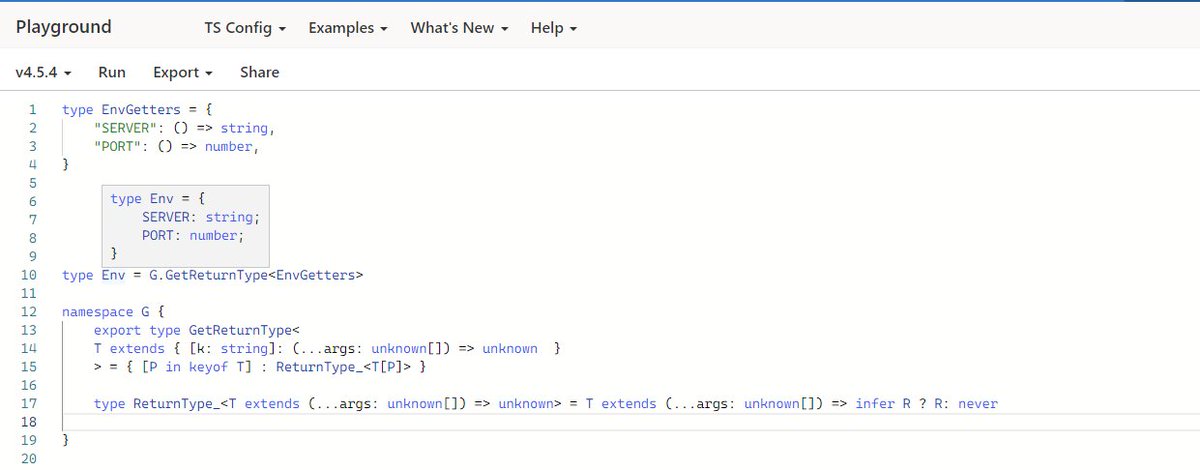Click 'ReturnType_<T[P]>' on line 15
Screen dimensions: 1200x470
tap(343, 367)
